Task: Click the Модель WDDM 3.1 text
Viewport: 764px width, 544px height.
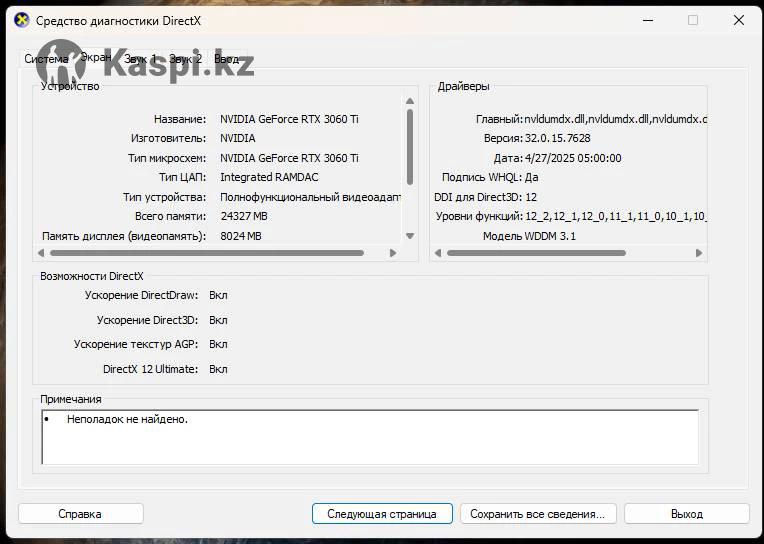Action: click(529, 236)
